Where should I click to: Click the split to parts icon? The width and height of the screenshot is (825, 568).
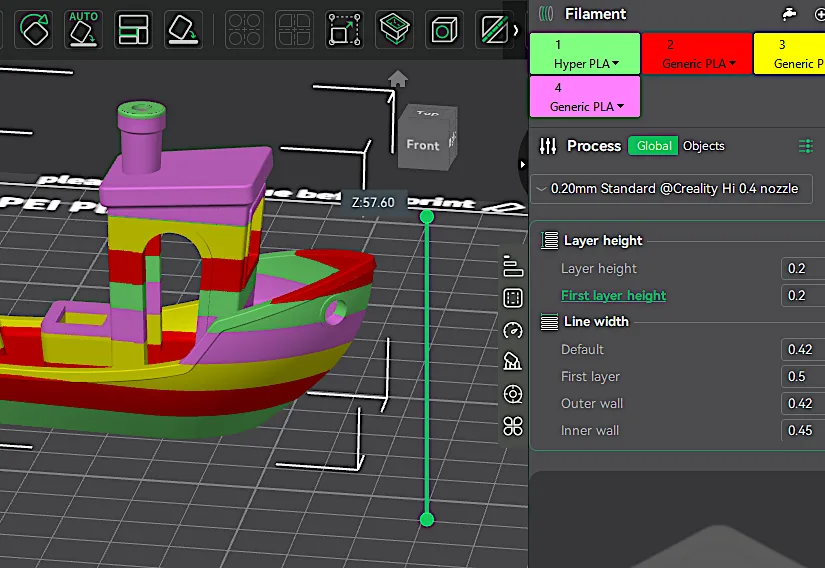[294, 29]
